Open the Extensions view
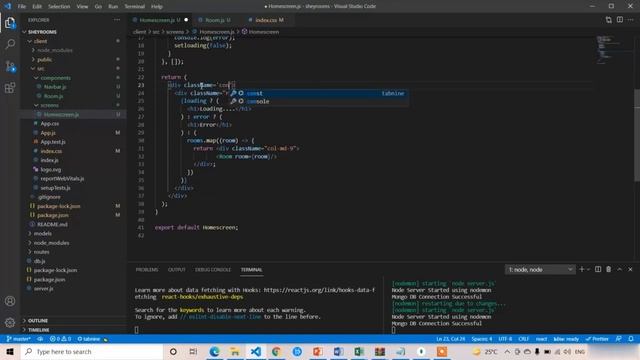Viewport: 640px width, 360px height. pyautogui.click(x=10, y=88)
